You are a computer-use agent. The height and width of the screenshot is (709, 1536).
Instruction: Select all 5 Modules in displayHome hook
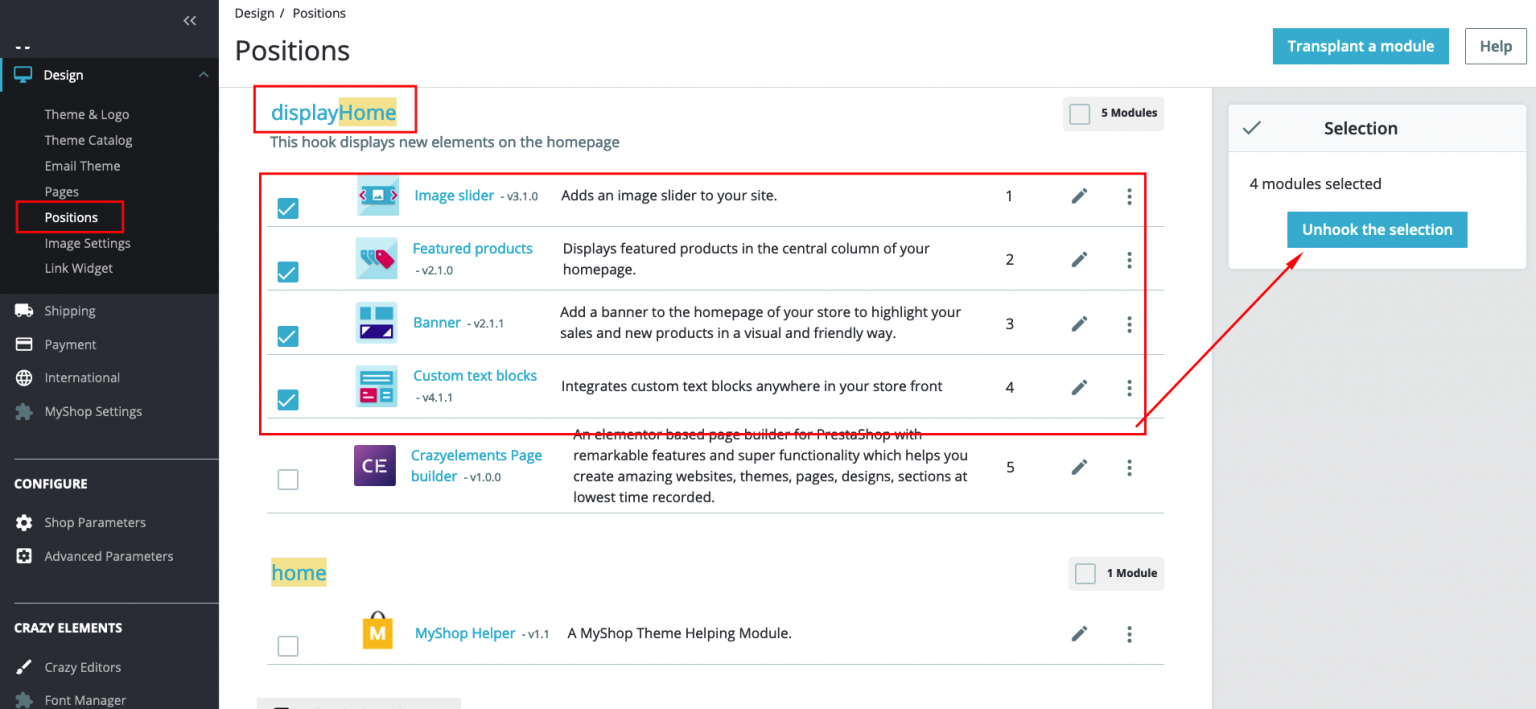click(x=1080, y=113)
